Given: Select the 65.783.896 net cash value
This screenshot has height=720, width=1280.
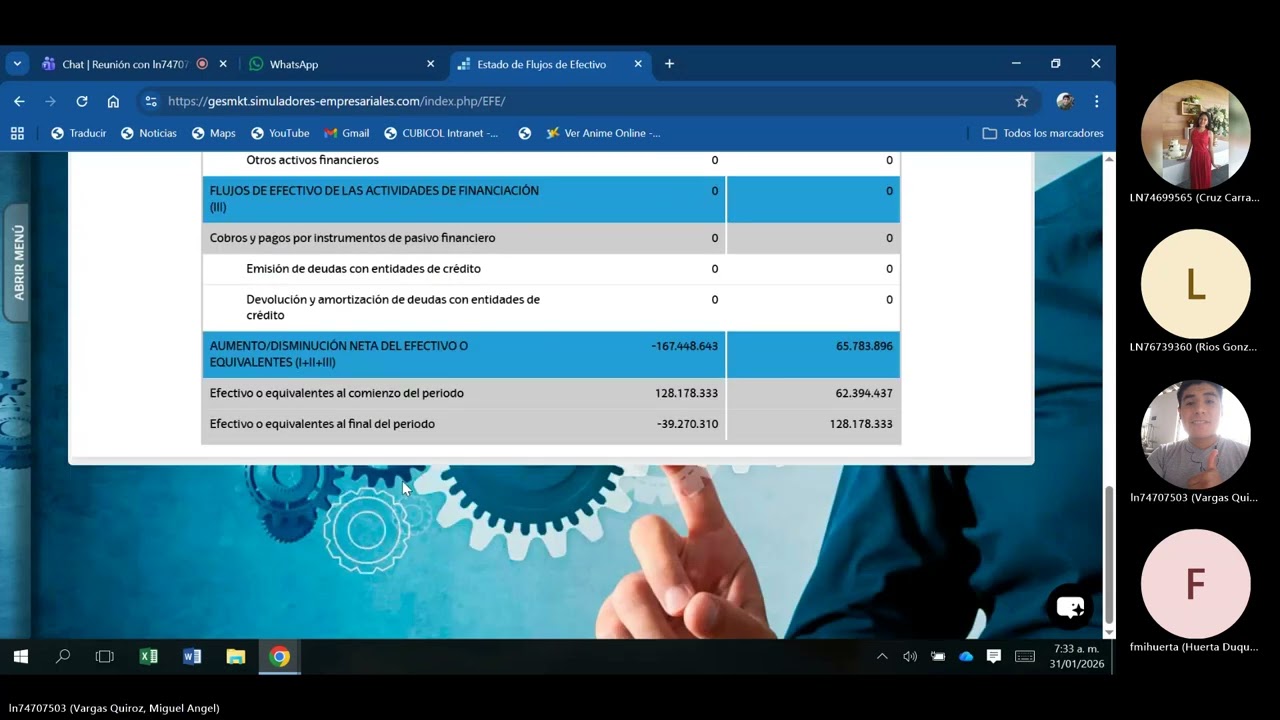Looking at the screenshot, I should [x=864, y=346].
